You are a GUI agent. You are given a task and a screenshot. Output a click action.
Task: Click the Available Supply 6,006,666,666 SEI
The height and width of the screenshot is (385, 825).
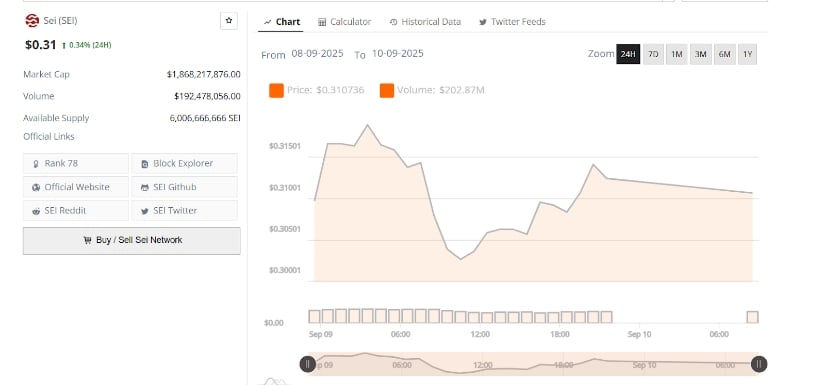coord(205,118)
